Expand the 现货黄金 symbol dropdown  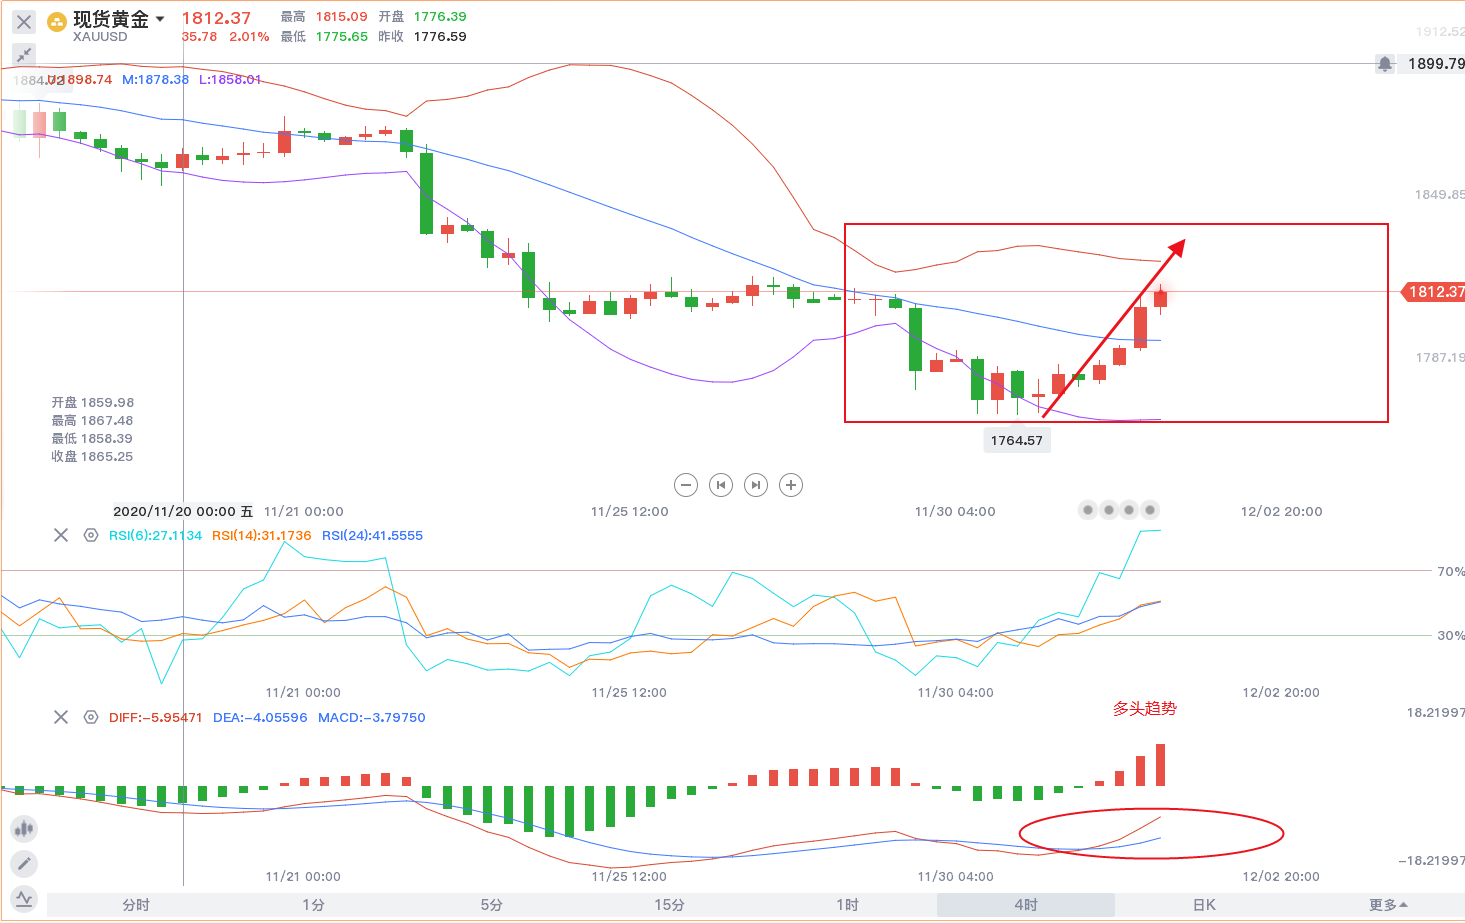160,19
